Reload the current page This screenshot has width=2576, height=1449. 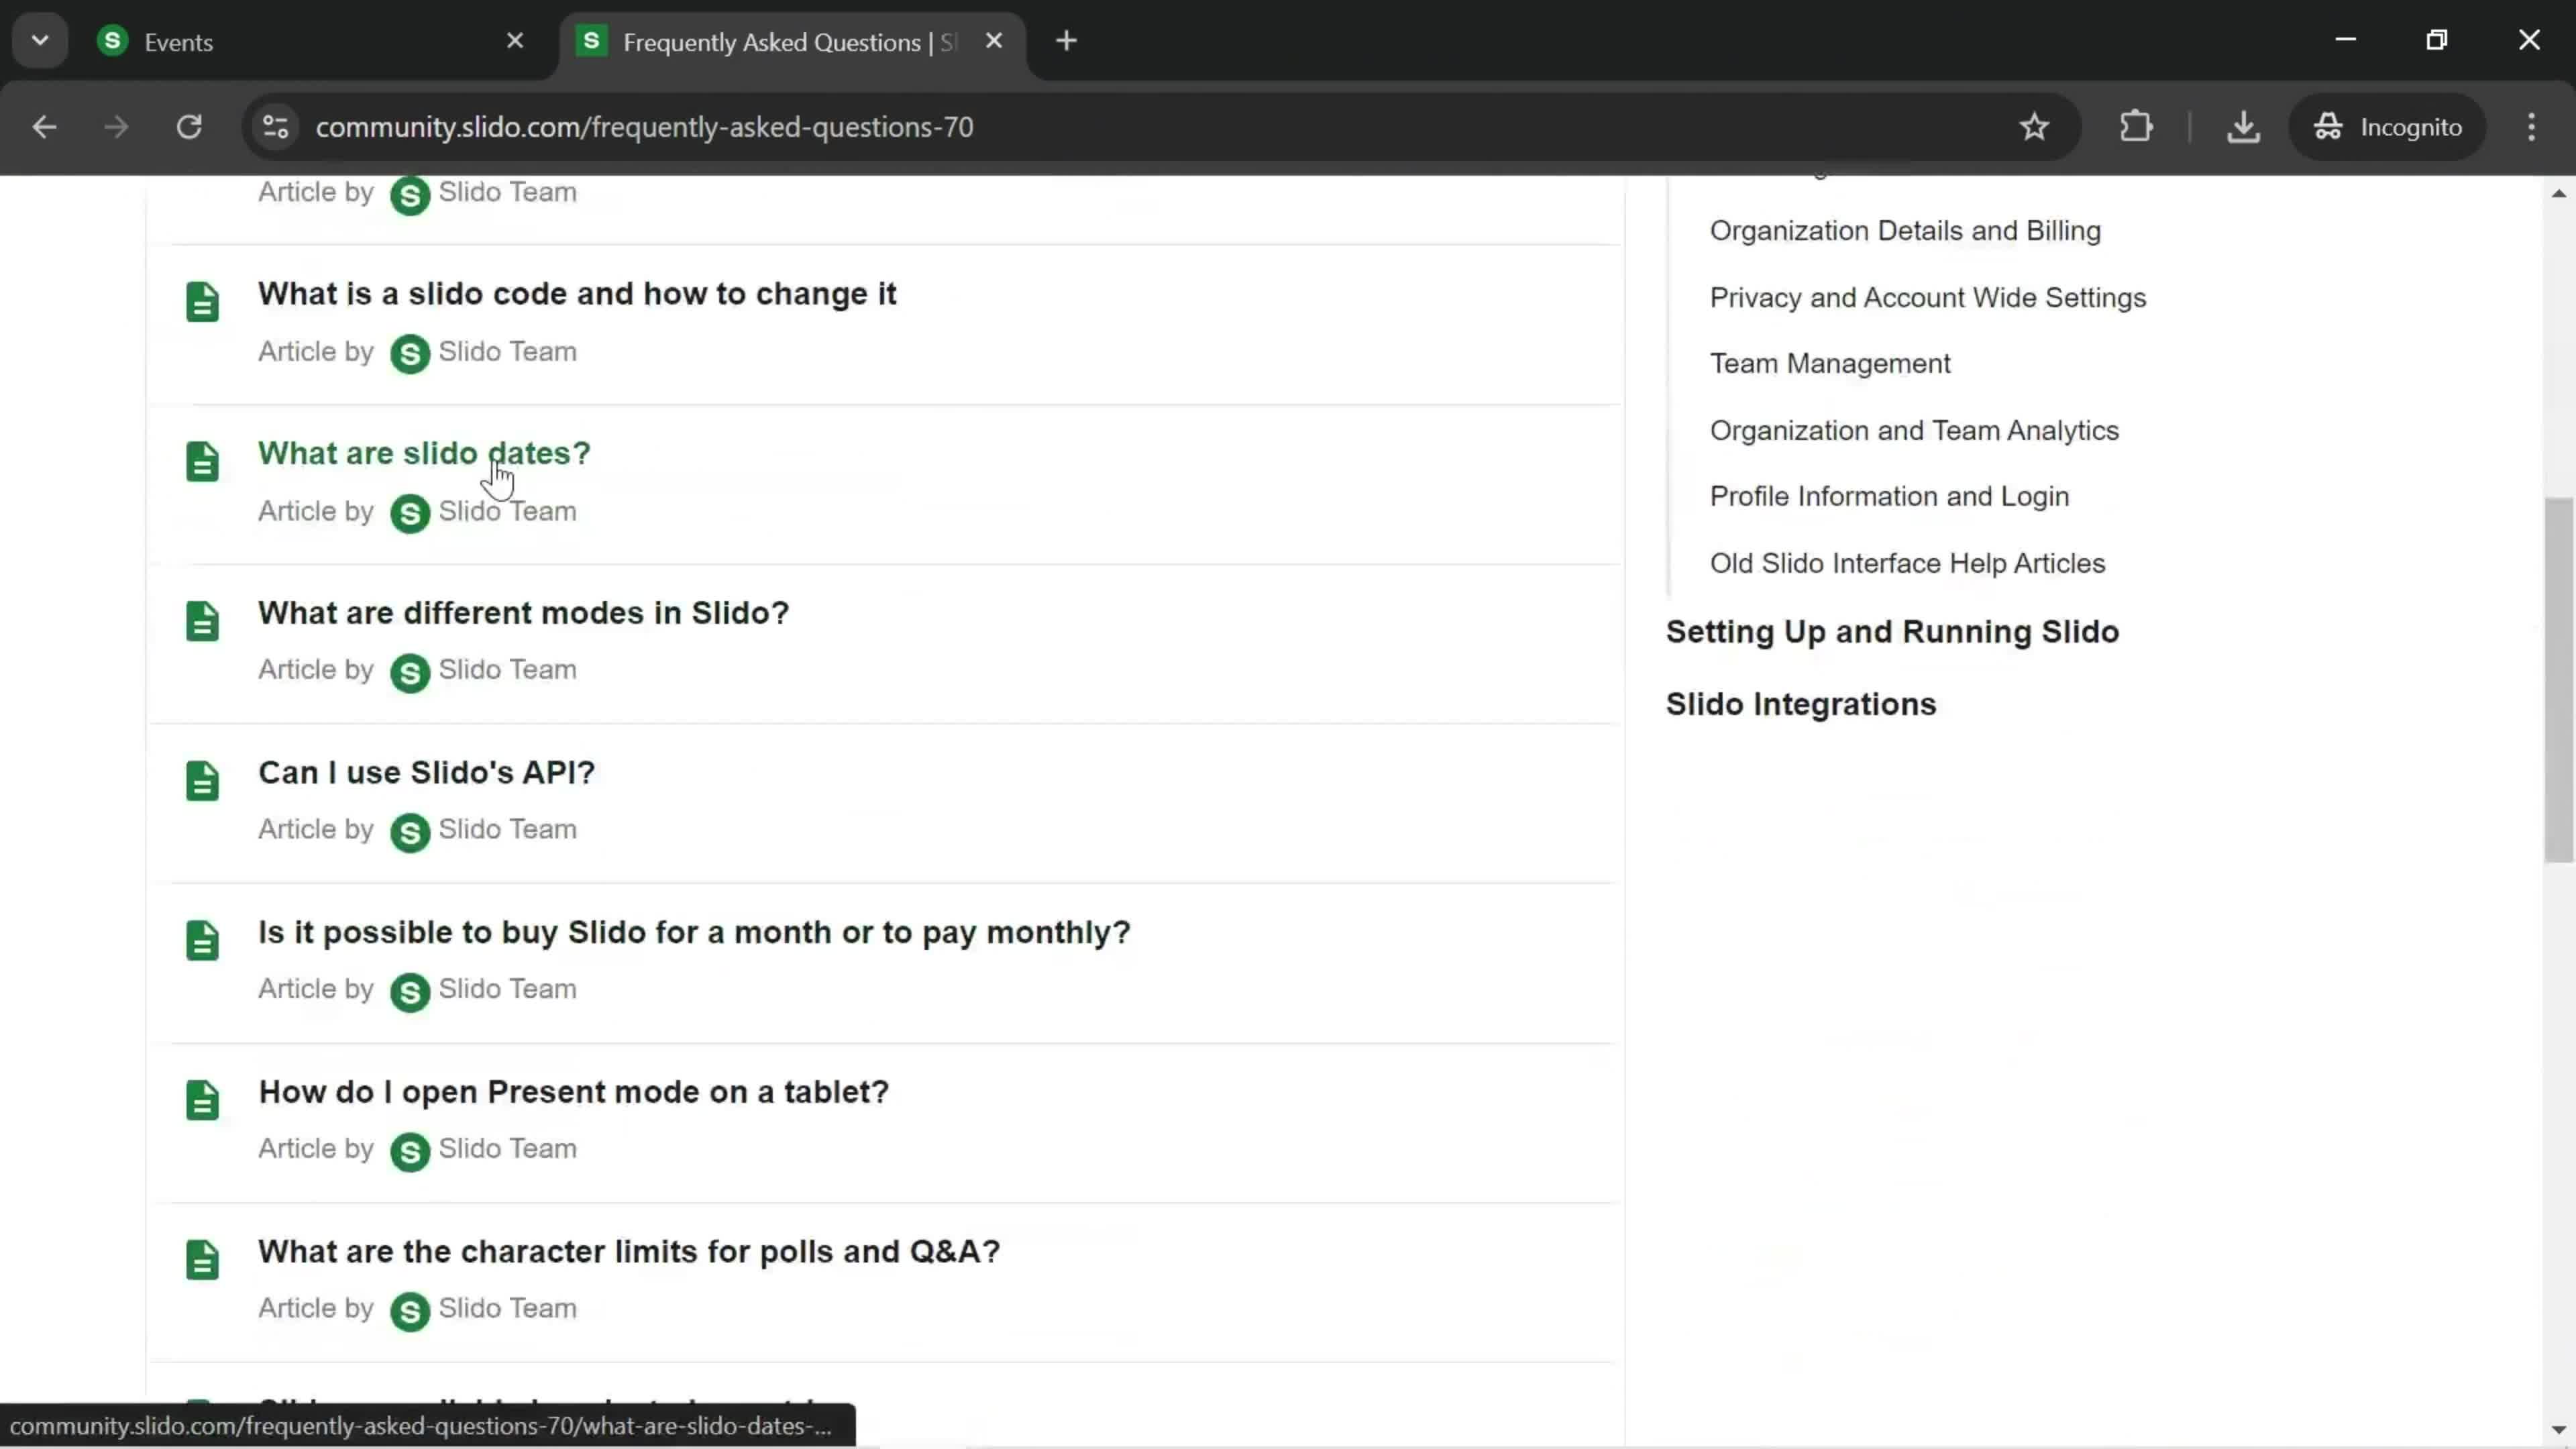pos(189,127)
